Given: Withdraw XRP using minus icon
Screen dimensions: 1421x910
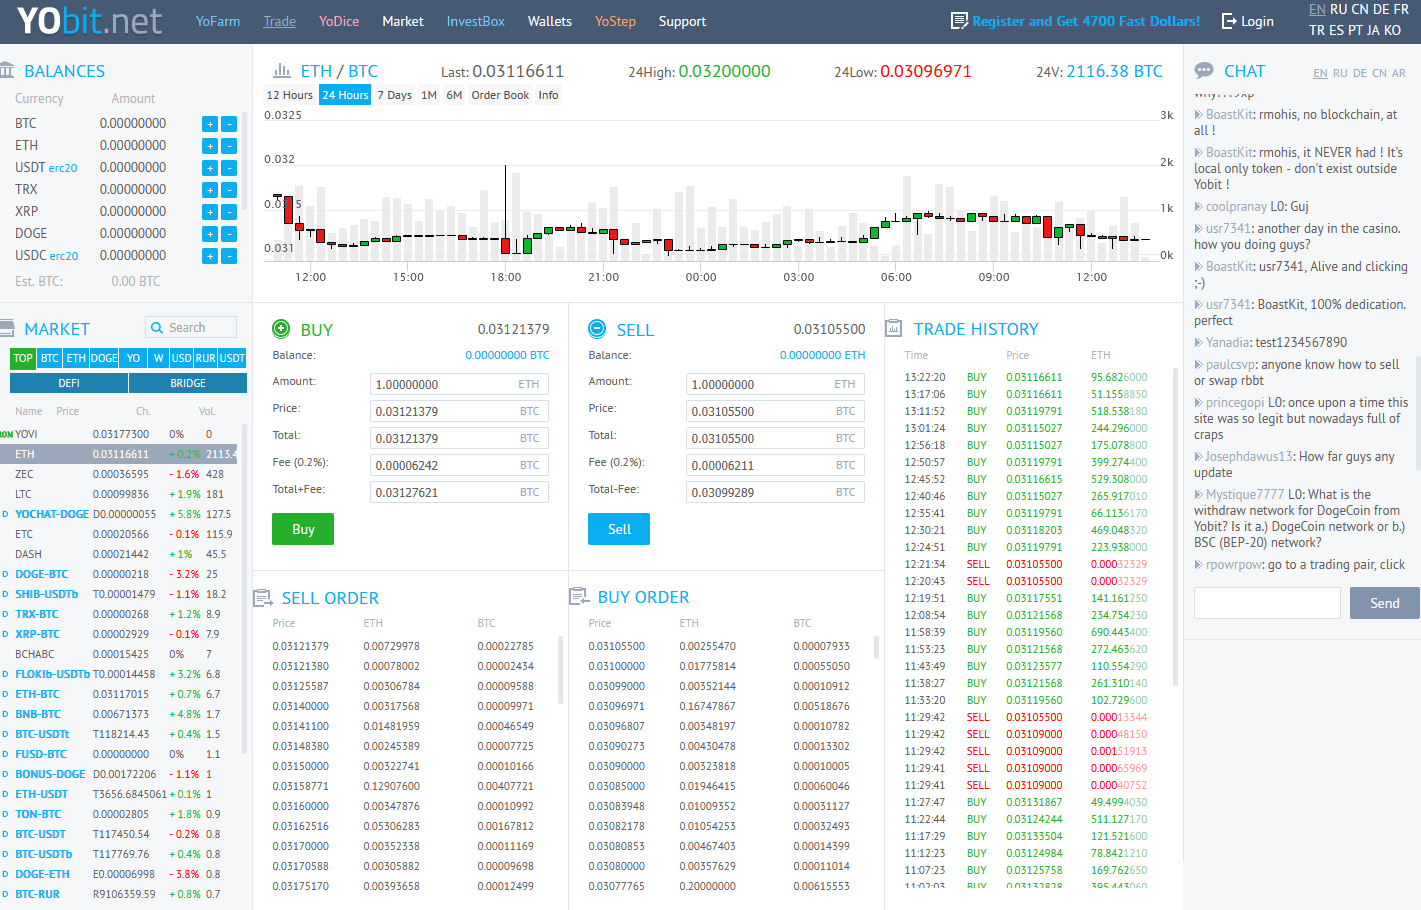Looking at the screenshot, I should click(229, 212).
